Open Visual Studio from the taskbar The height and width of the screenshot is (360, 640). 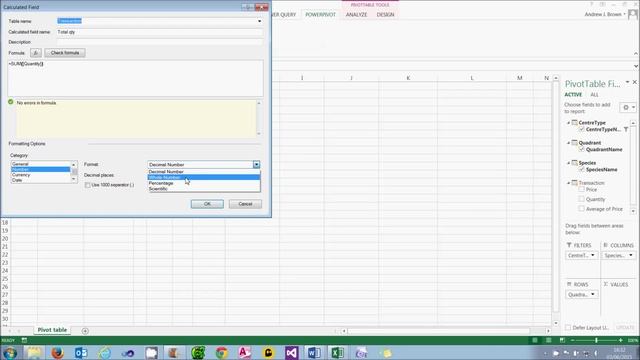(x=291, y=353)
